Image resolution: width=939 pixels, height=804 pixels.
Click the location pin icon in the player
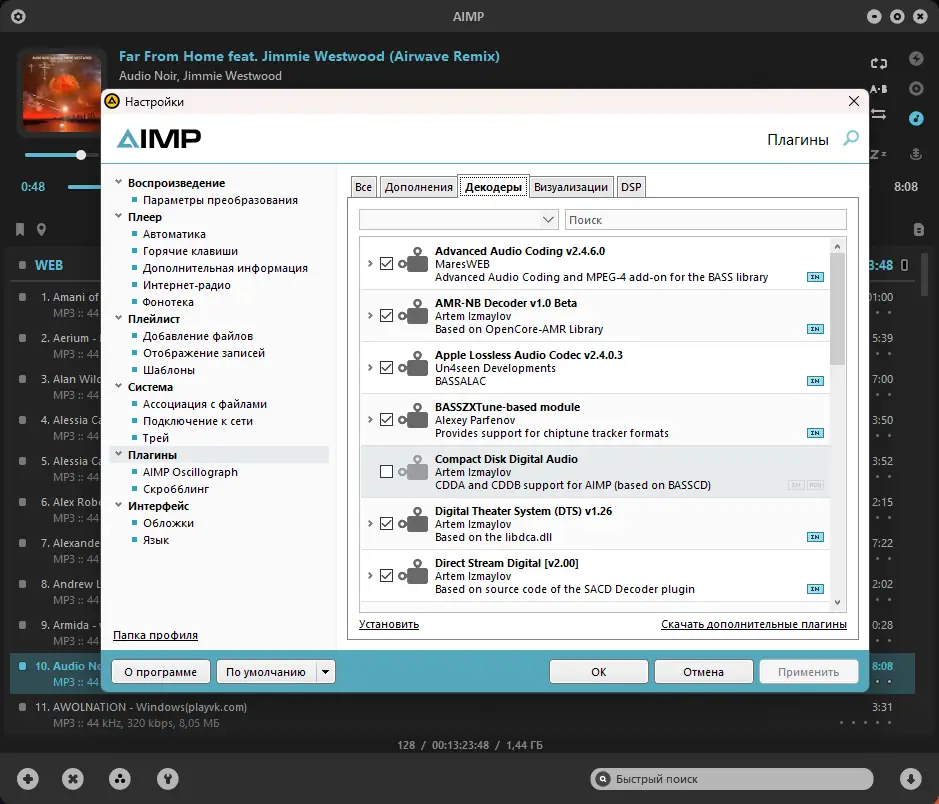[41, 229]
